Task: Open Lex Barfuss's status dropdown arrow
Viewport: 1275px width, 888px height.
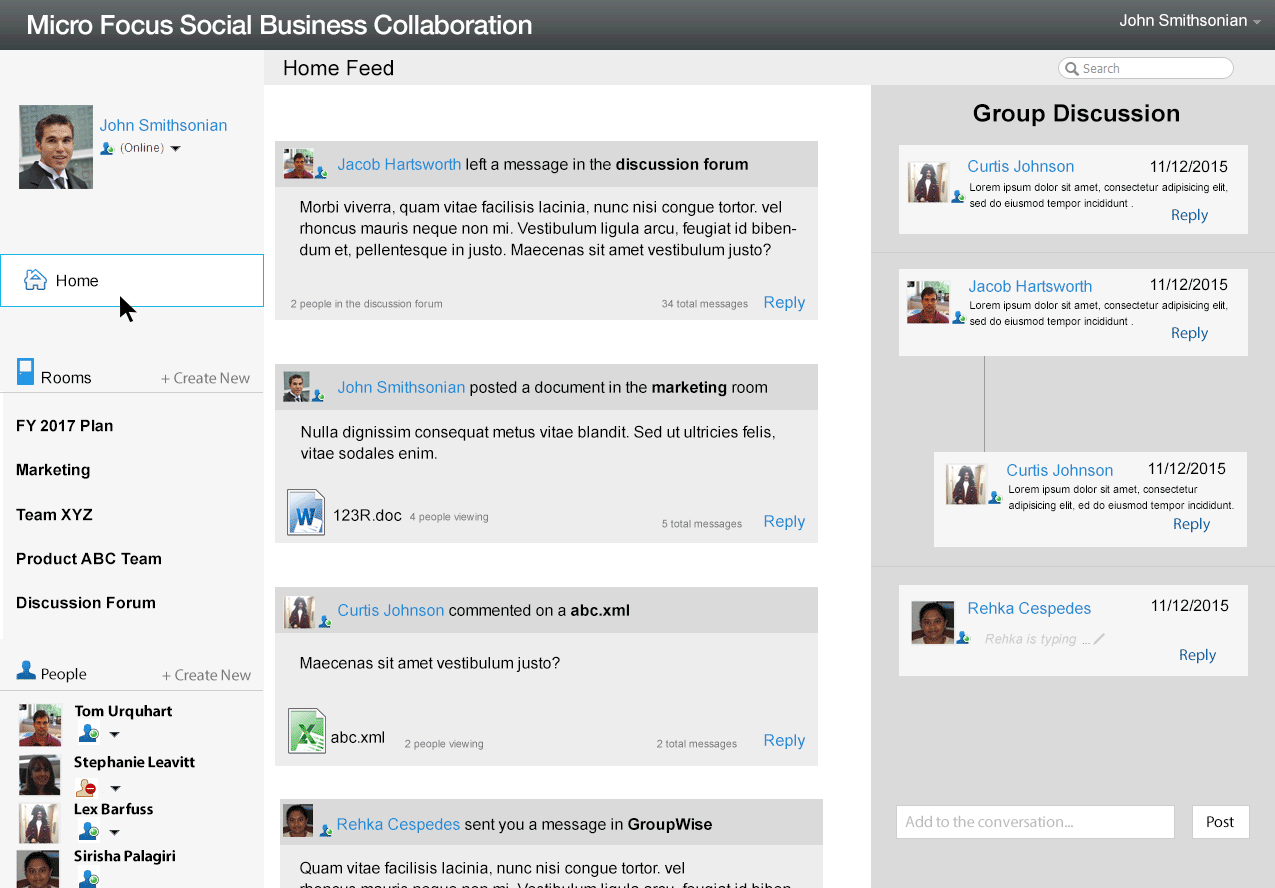Action: pos(114,832)
